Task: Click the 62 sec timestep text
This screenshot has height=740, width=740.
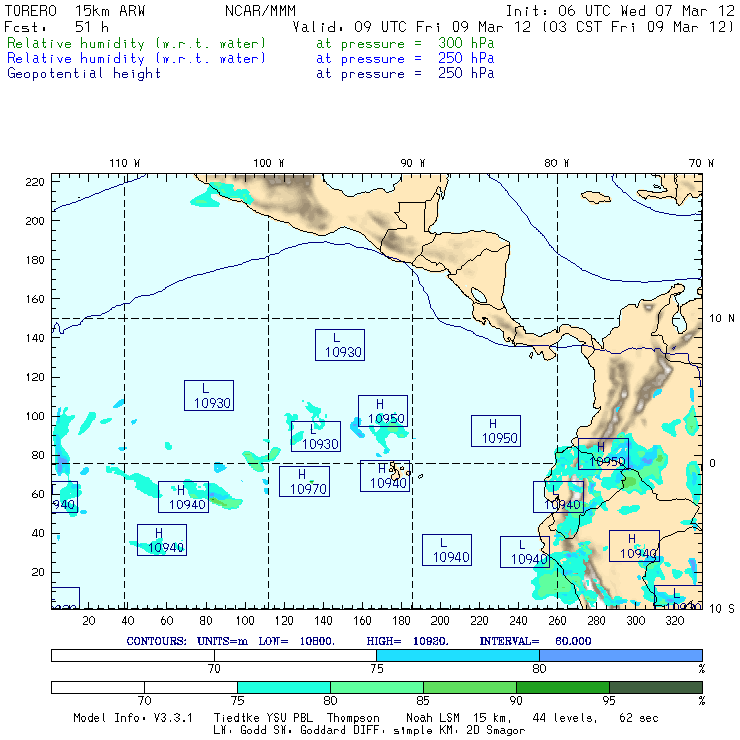Action: [x=639, y=718]
